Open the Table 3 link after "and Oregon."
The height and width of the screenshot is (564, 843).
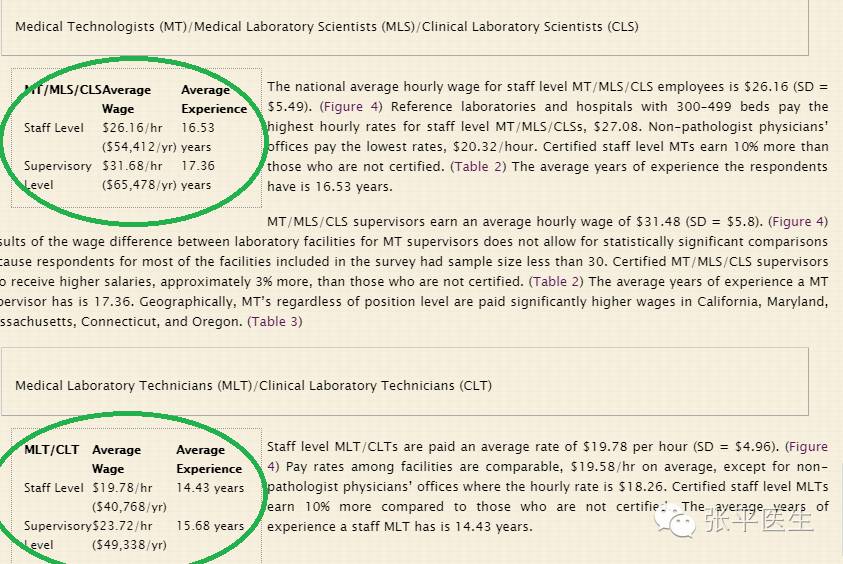275,322
